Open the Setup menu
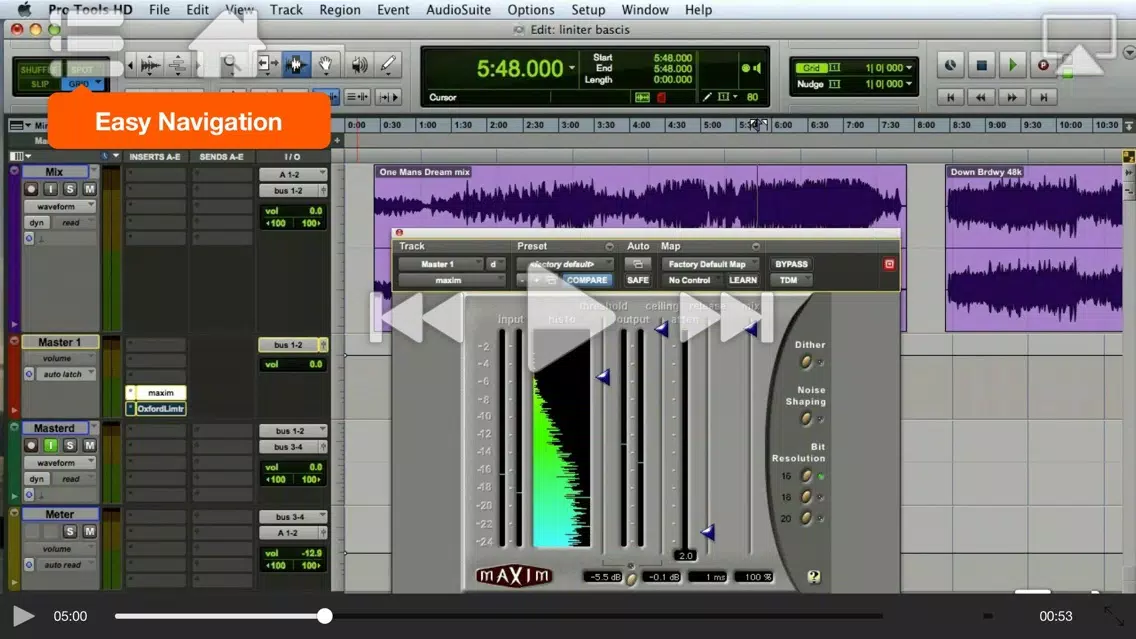Screen dimensions: 1136x639 click(588, 9)
